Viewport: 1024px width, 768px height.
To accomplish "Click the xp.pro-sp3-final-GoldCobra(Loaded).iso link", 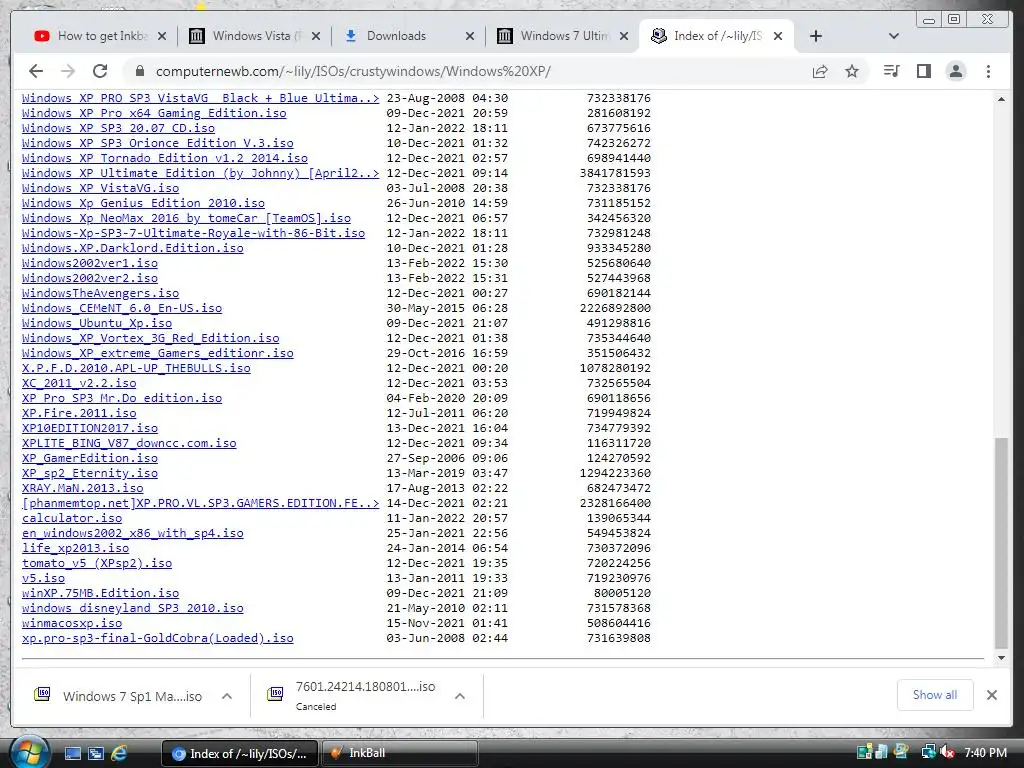I will click(x=157, y=639).
